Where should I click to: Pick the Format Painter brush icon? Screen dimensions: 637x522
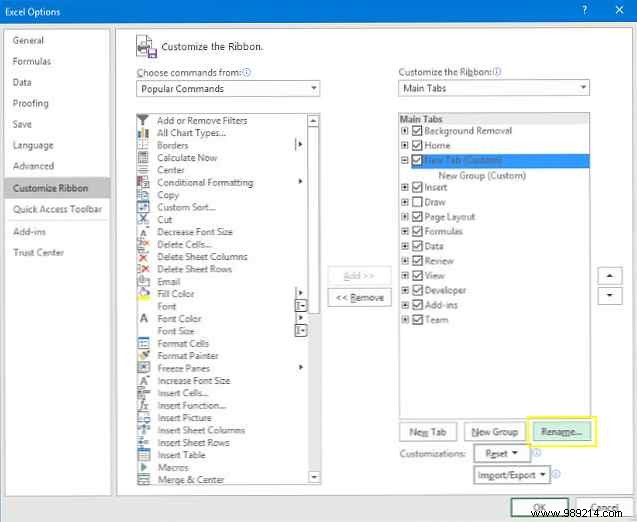pyautogui.click(x=143, y=356)
